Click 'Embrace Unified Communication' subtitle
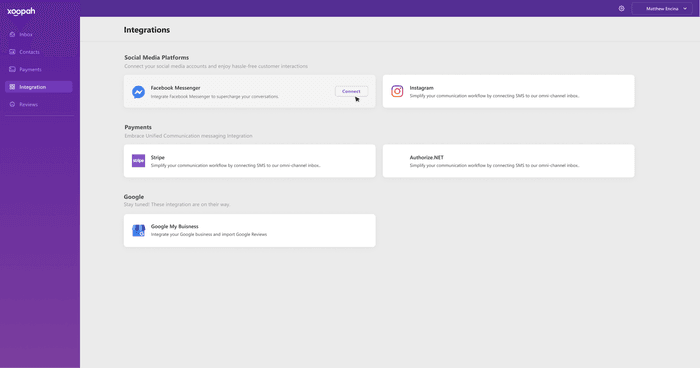Viewport: 700px width, 368px height. (x=188, y=136)
